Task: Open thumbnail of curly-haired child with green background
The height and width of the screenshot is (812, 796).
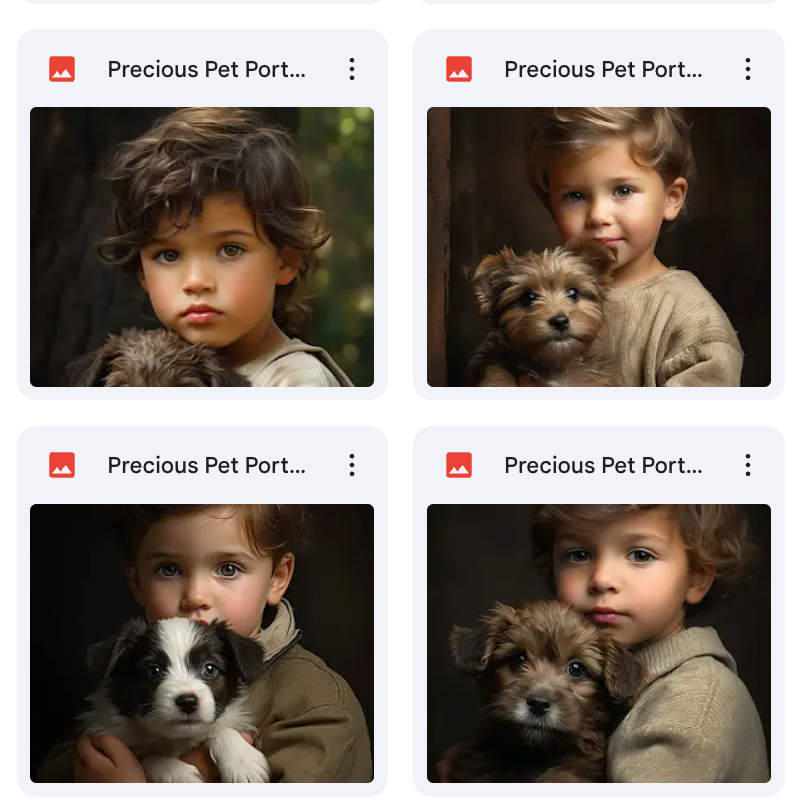Action: pos(202,247)
